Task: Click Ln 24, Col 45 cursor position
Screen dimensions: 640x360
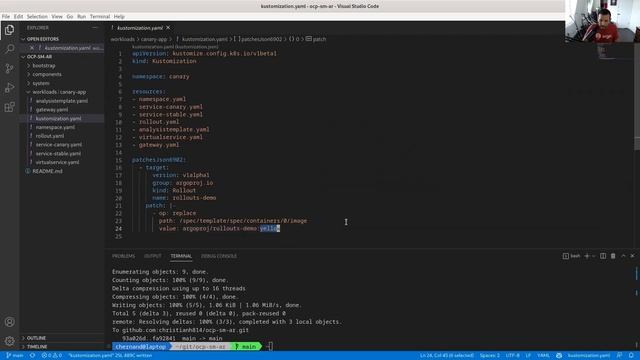Action: (447, 356)
